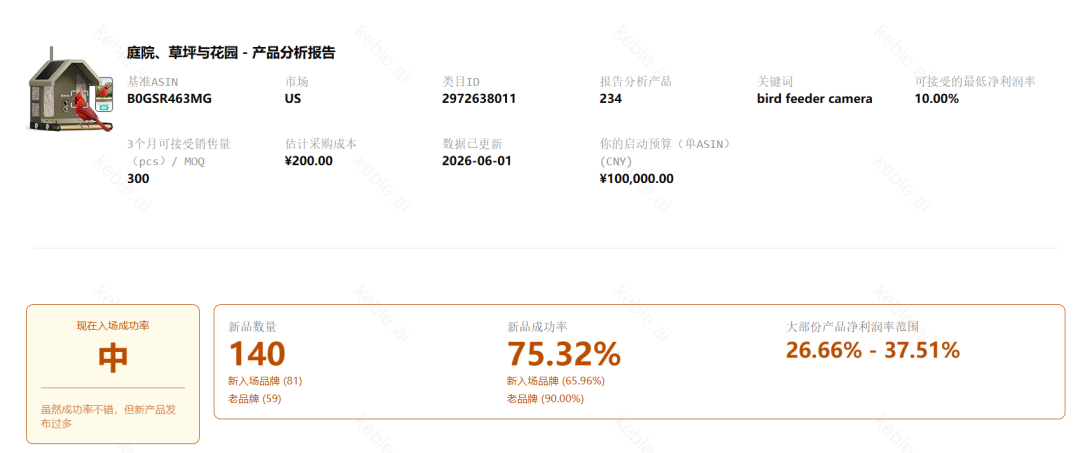
Task: Click the data updated date 2026-06-01
Action: (x=477, y=161)
